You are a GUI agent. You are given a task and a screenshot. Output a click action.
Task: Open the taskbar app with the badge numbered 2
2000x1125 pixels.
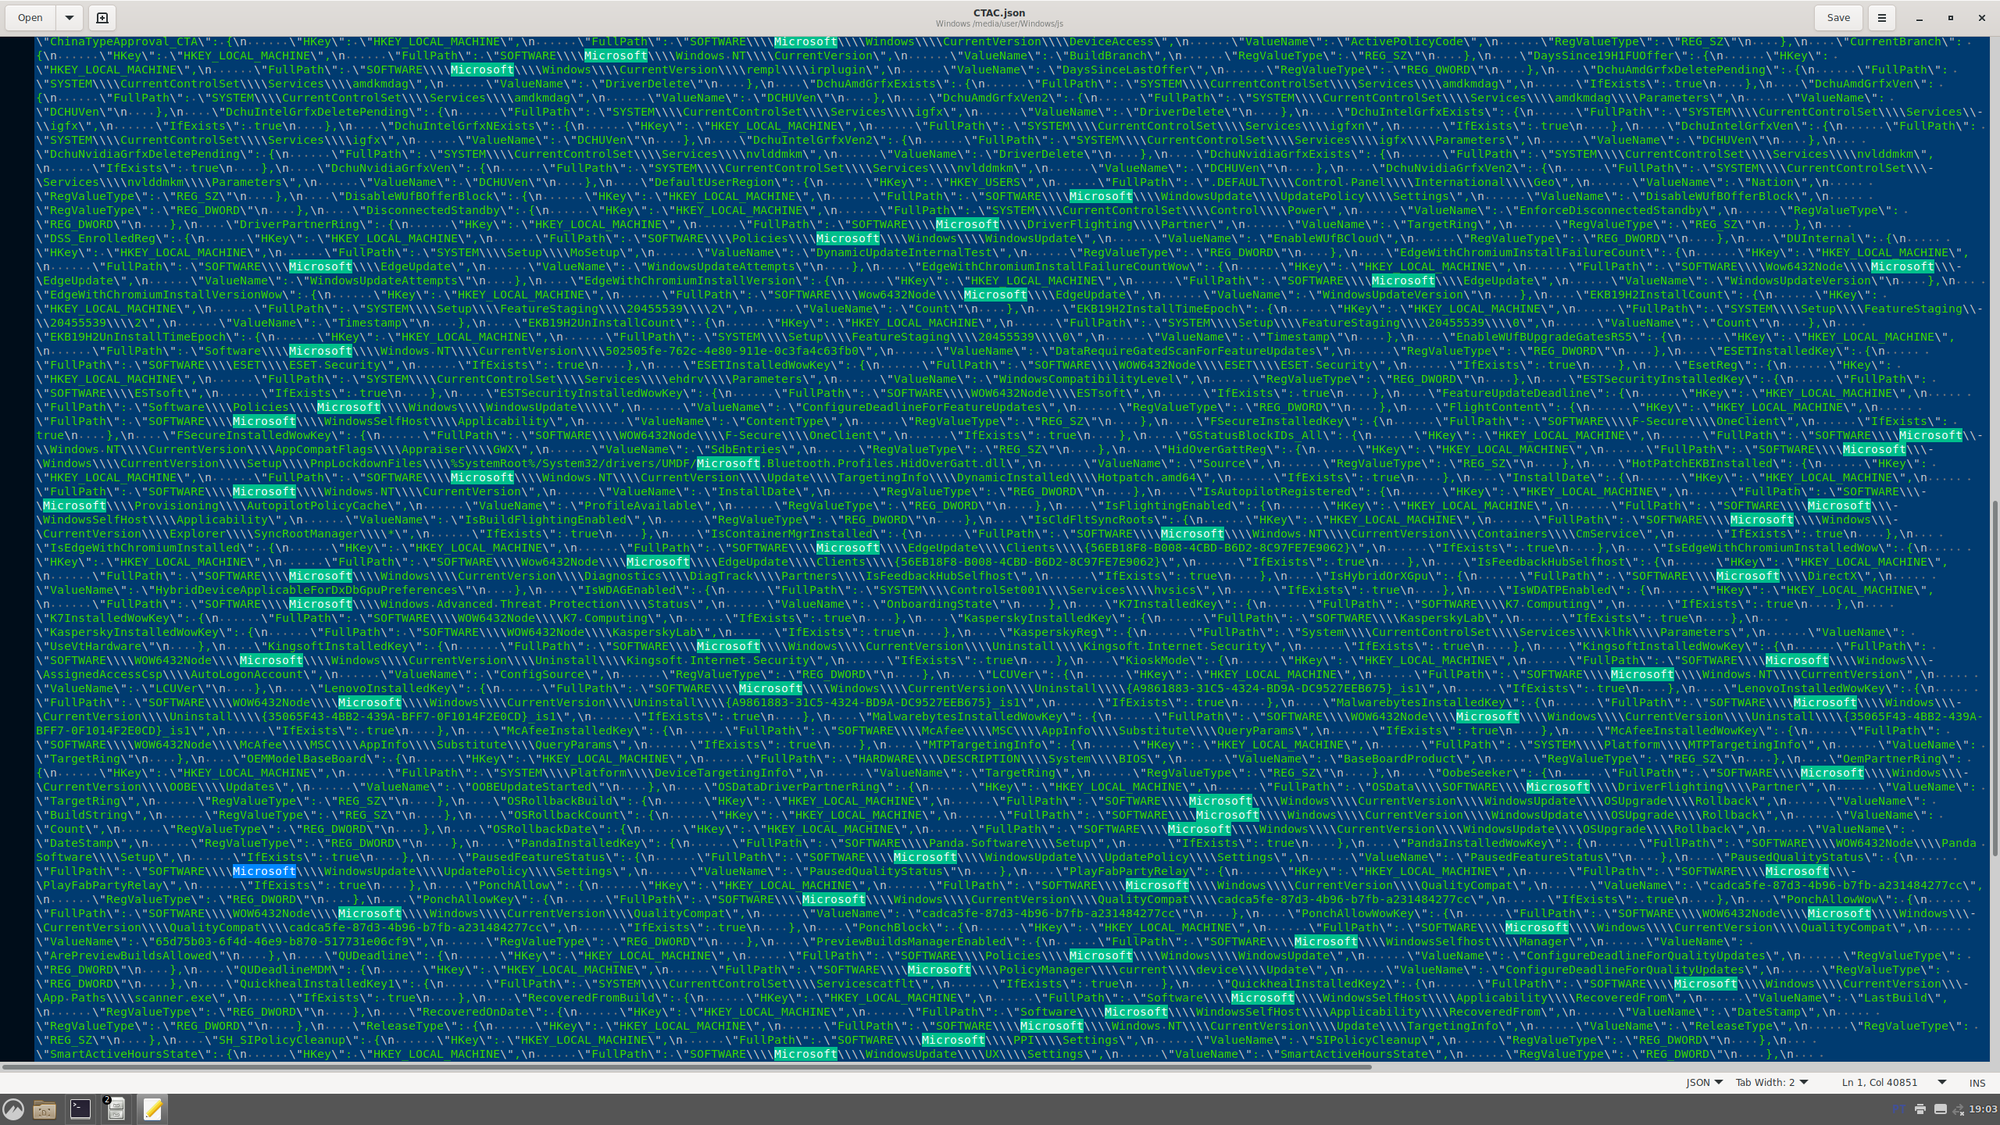coord(116,1108)
